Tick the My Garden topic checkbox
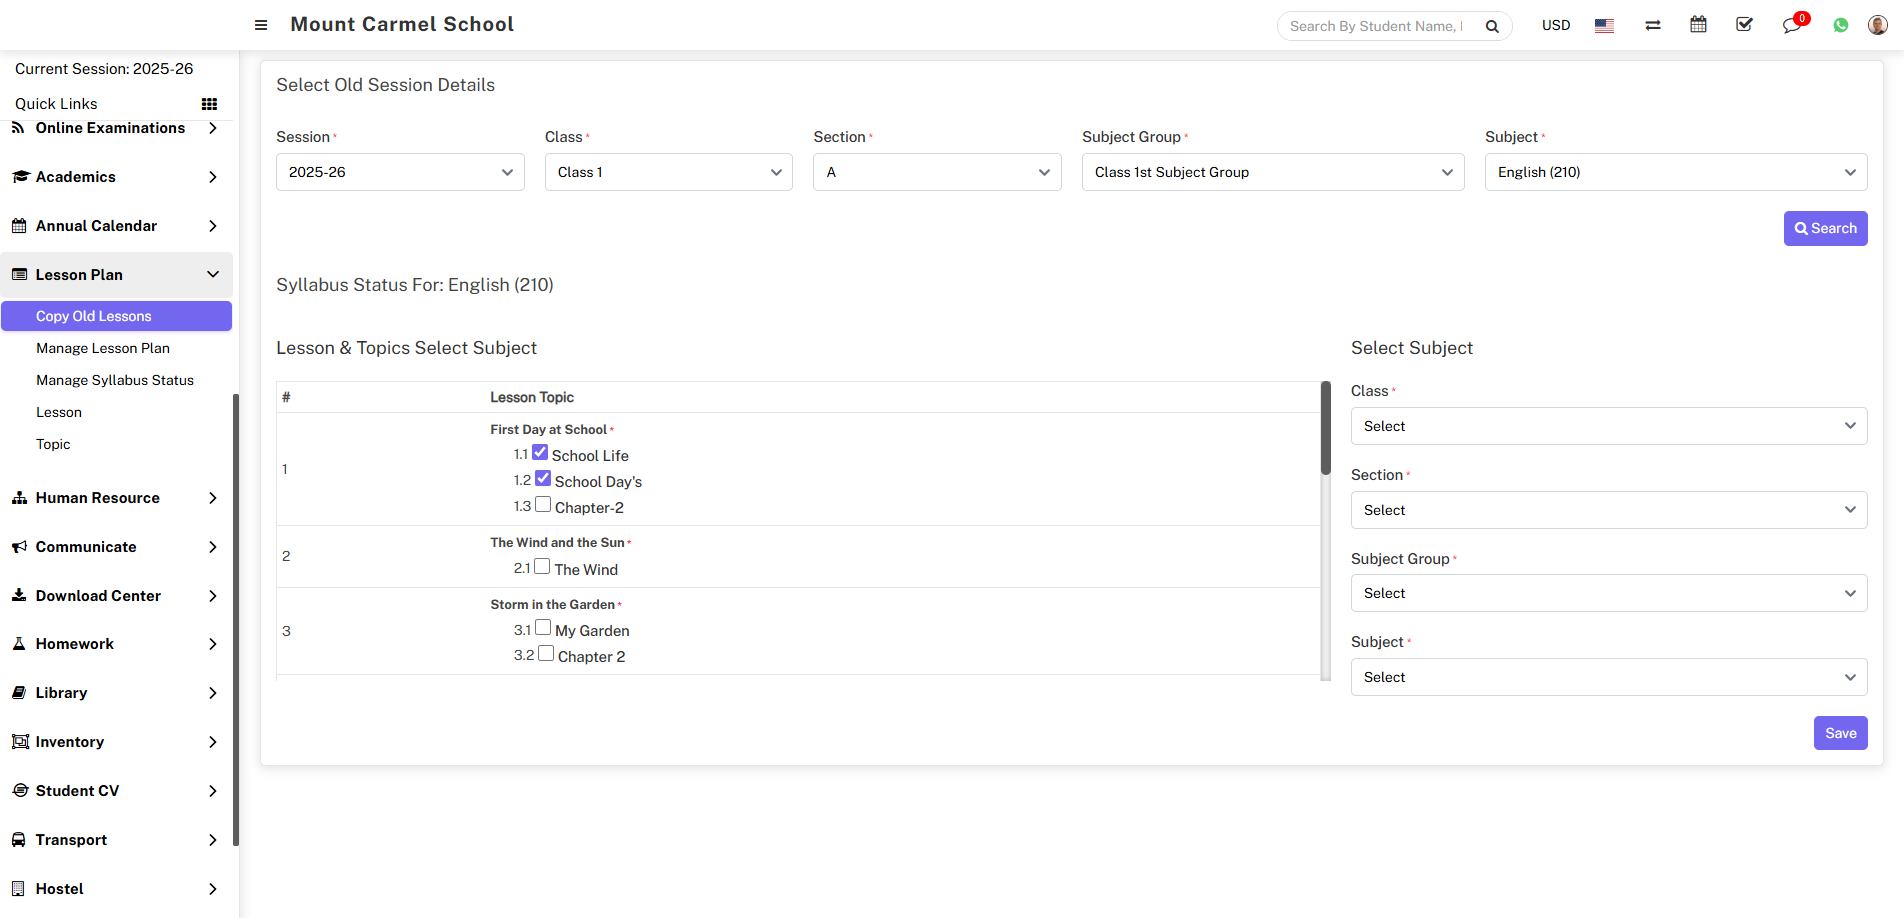Viewport: 1904px width, 918px height. click(543, 628)
